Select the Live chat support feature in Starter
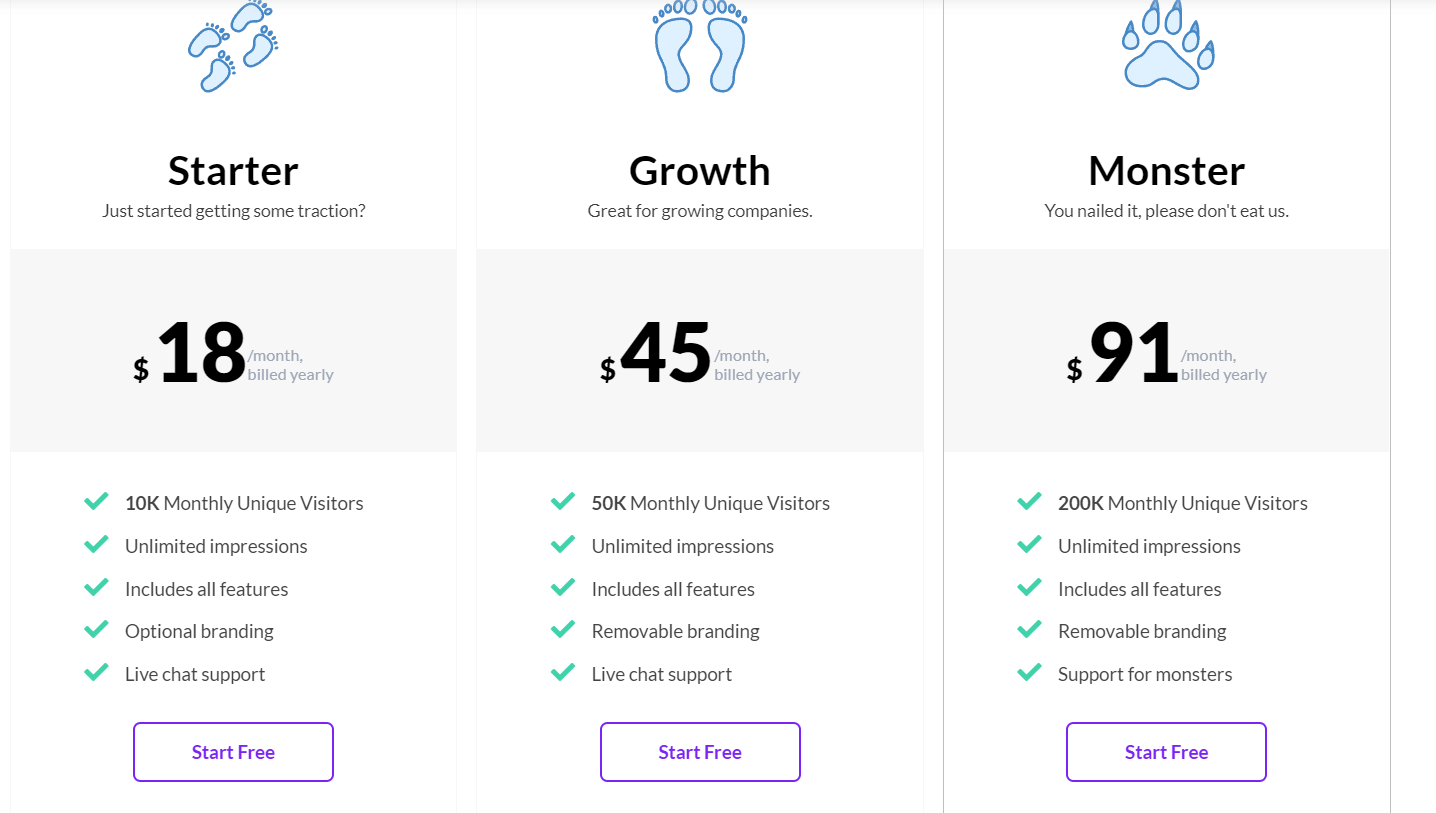This screenshot has height=813, width=1436. pyautogui.click(x=194, y=673)
